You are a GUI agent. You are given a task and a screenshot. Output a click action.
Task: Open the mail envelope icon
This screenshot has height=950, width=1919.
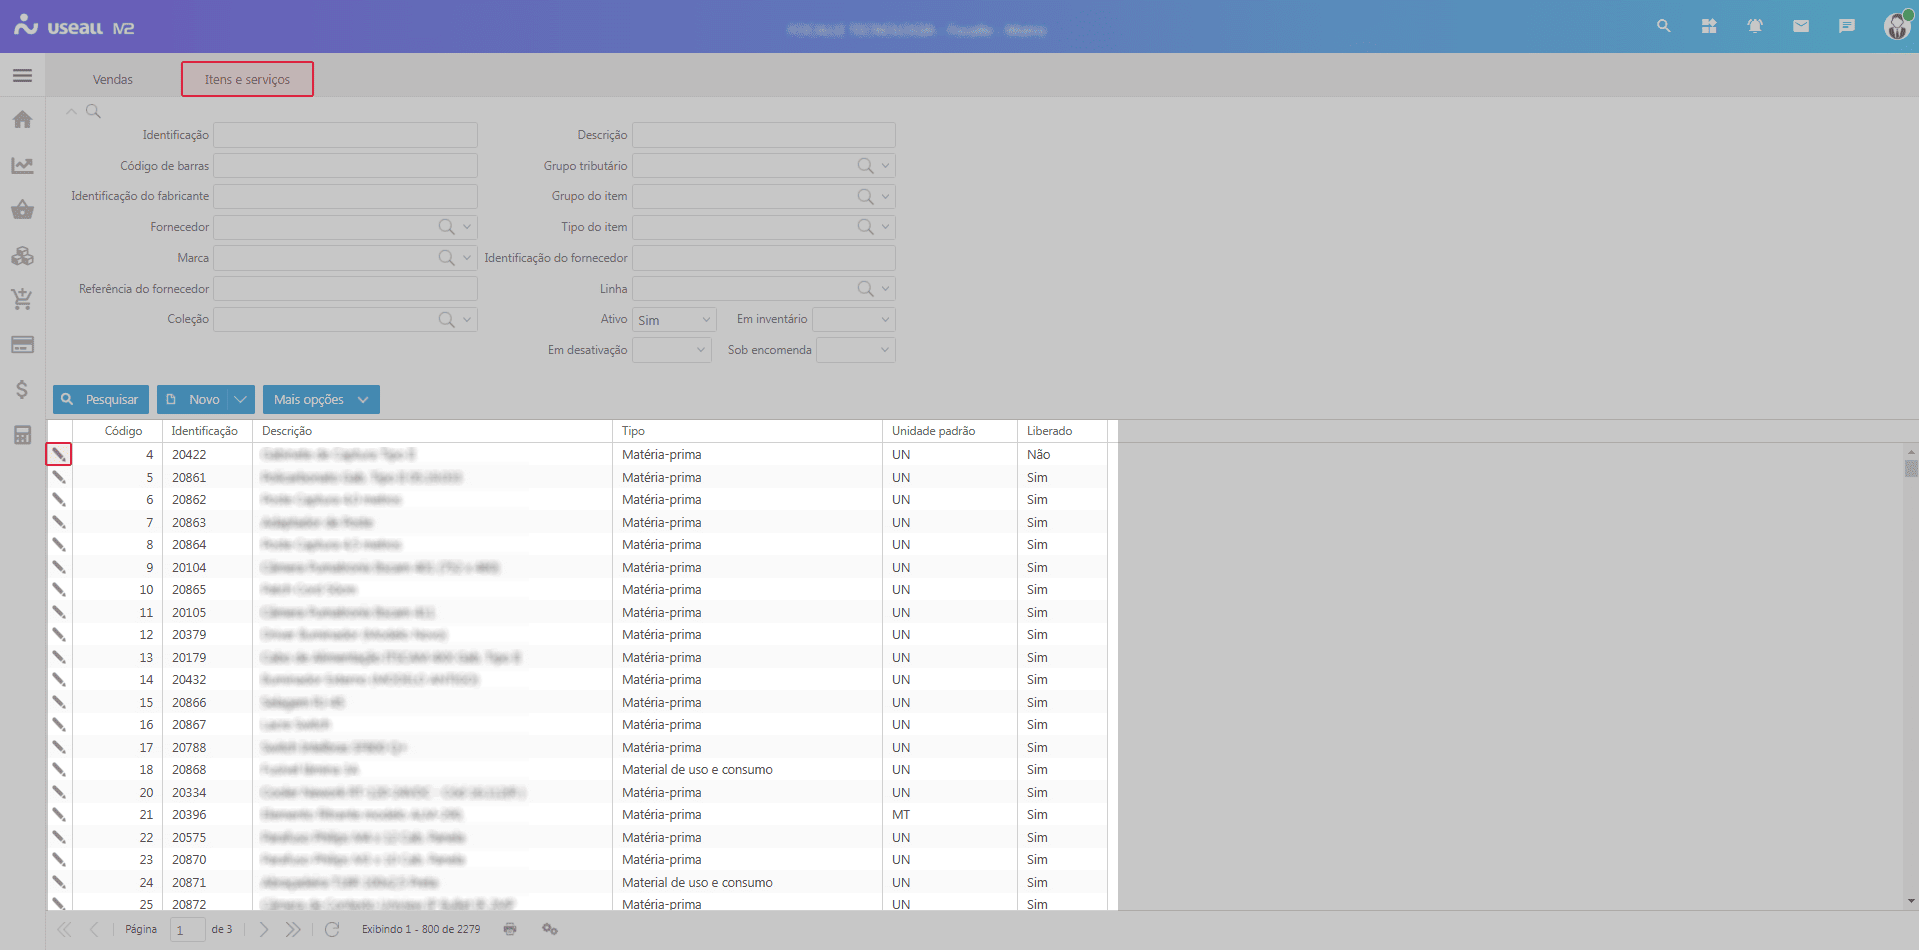(x=1800, y=26)
